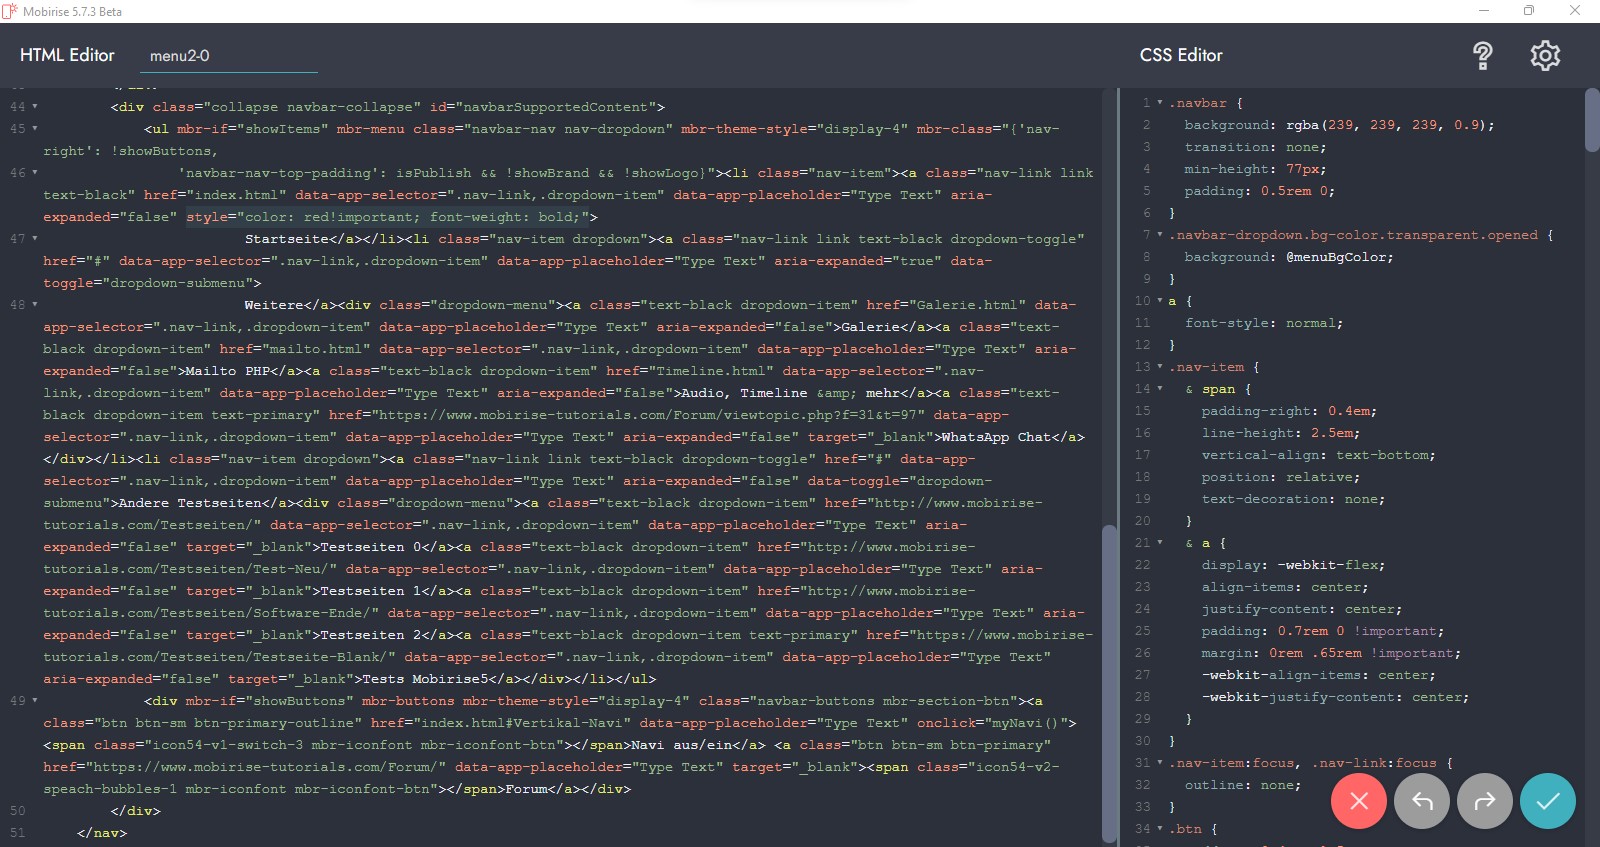
Task: Collapse the '& span' rule at line 14
Action: [1160, 389]
